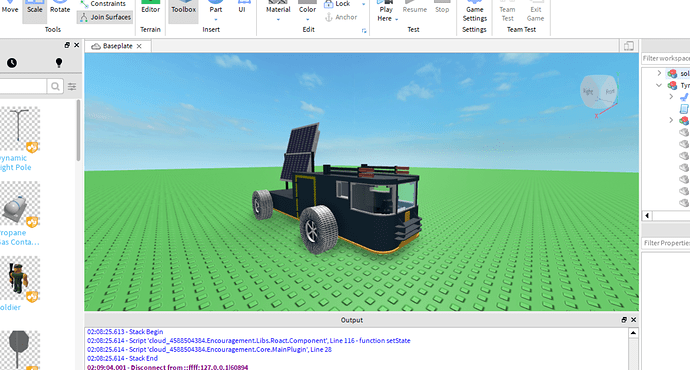Click Exit Game button

pos(535,11)
